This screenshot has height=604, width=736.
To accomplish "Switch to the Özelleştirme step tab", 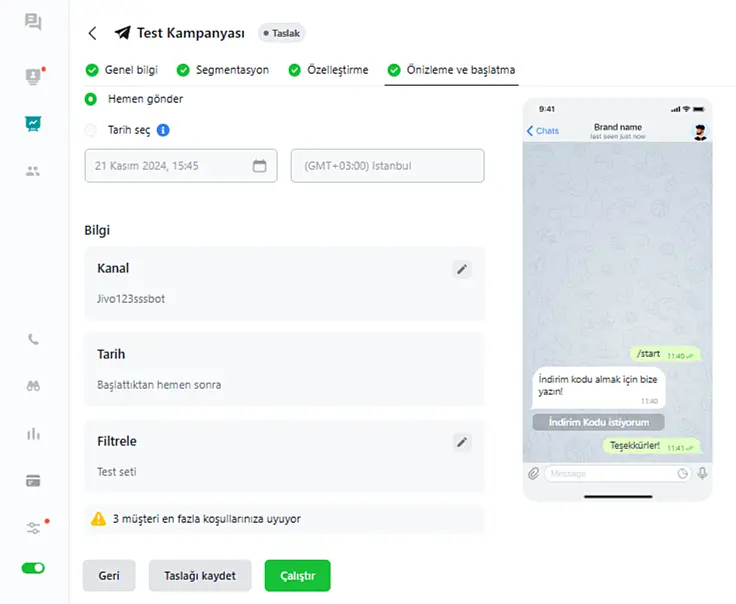I will pos(329,70).
